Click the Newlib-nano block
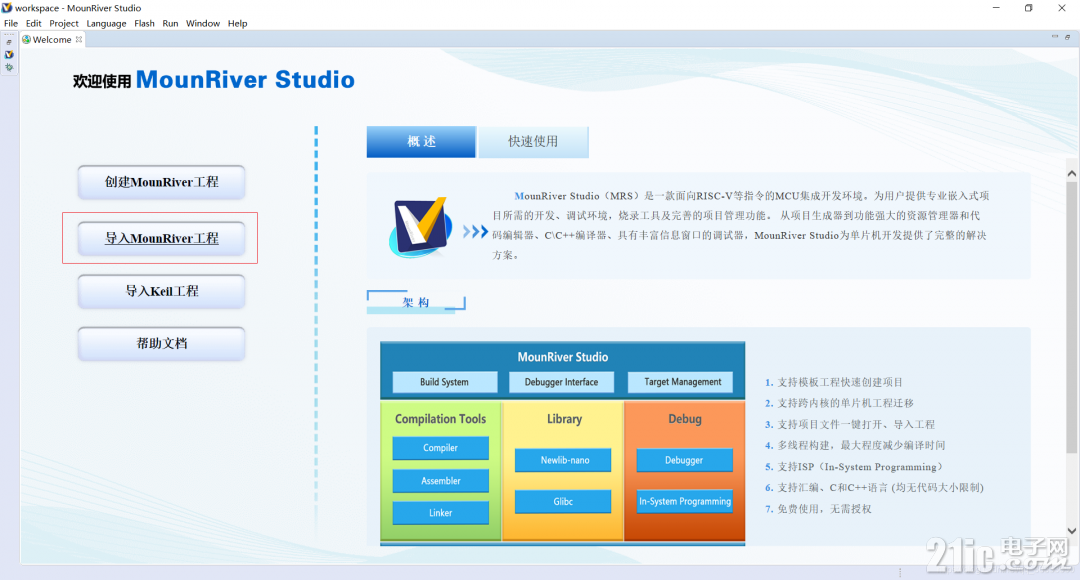This screenshot has width=1080, height=580. coord(563,460)
